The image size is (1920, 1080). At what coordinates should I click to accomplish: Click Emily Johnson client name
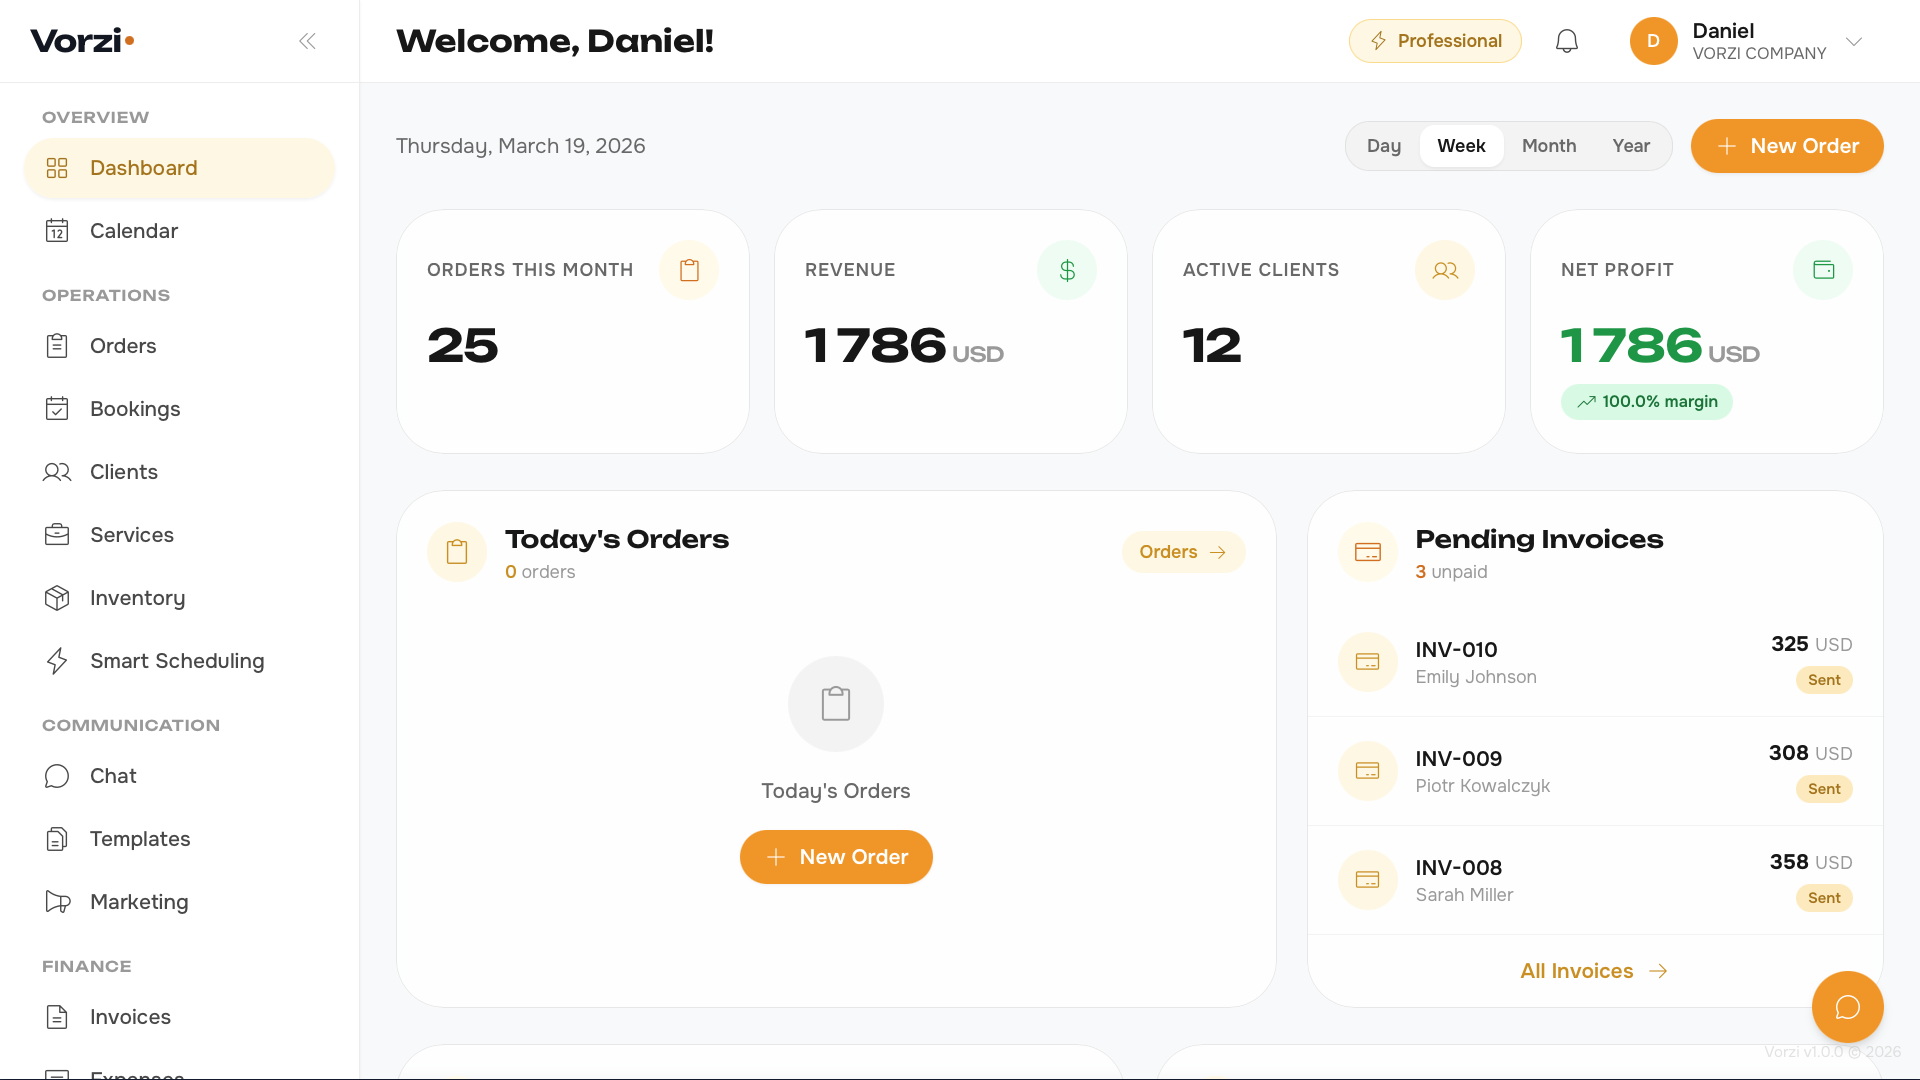(1476, 677)
